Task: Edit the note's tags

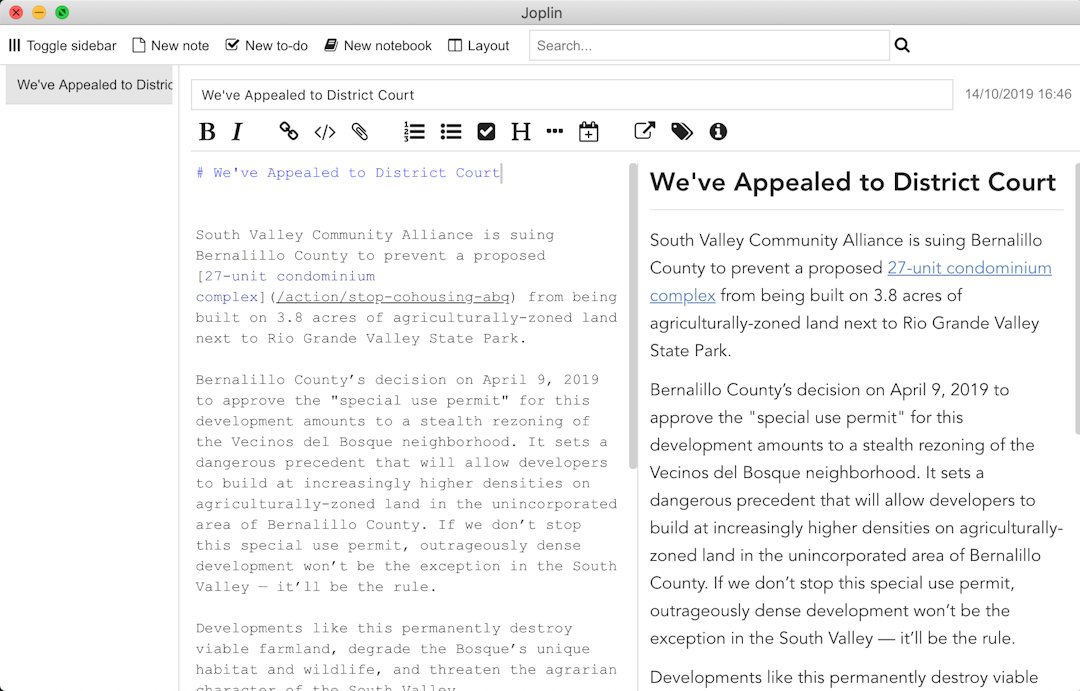Action: click(682, 131)
